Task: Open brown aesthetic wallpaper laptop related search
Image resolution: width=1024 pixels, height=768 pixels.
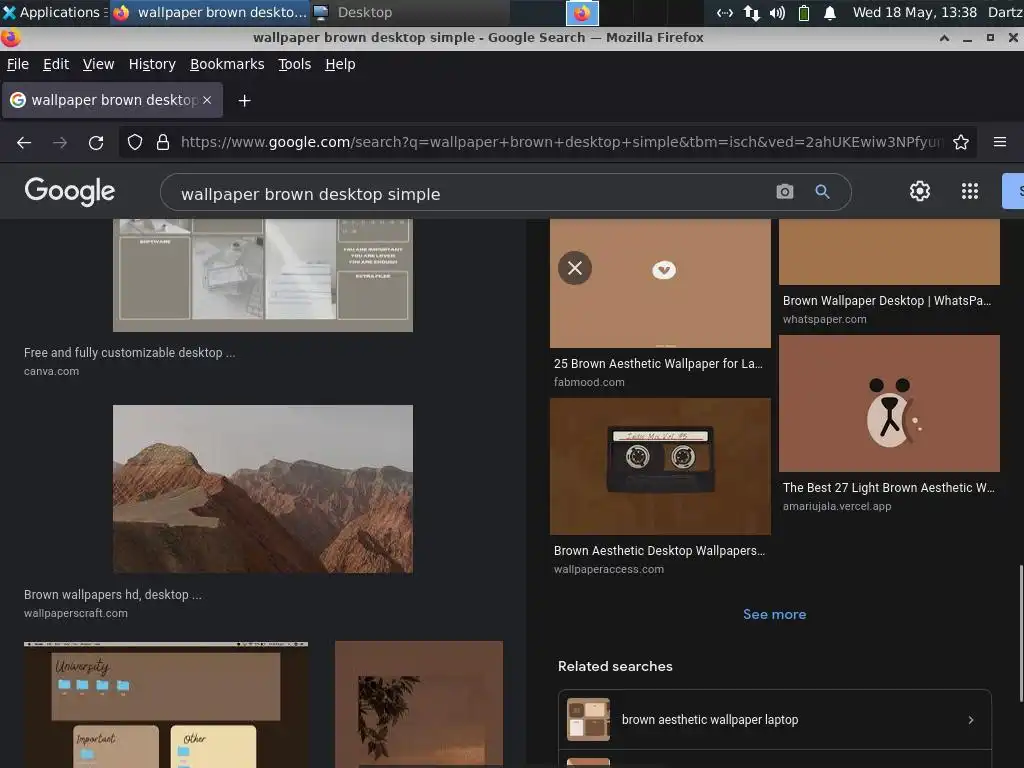Action: coord(775,719)
